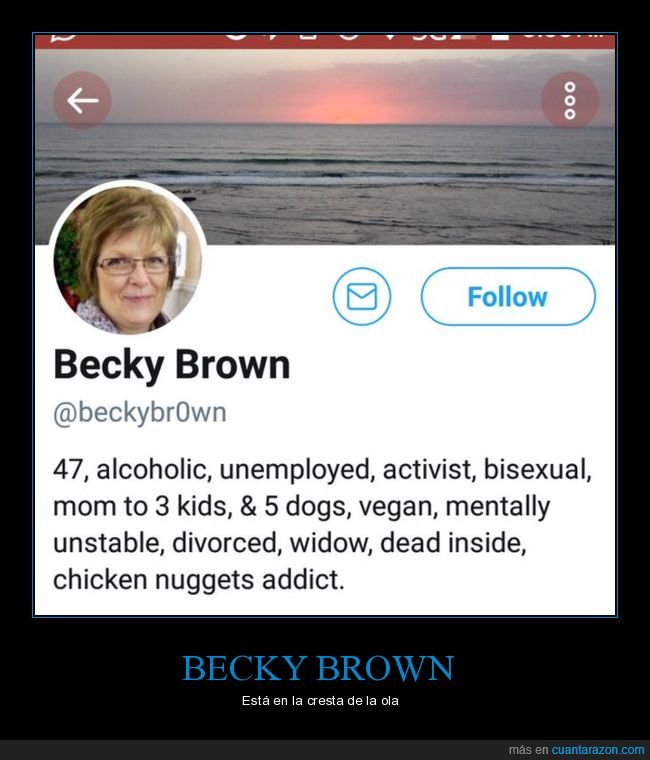This screenshot has height=760, width=650.
Task: Tap the back arrow on the profile header
Action: click(x=82, y=100)
